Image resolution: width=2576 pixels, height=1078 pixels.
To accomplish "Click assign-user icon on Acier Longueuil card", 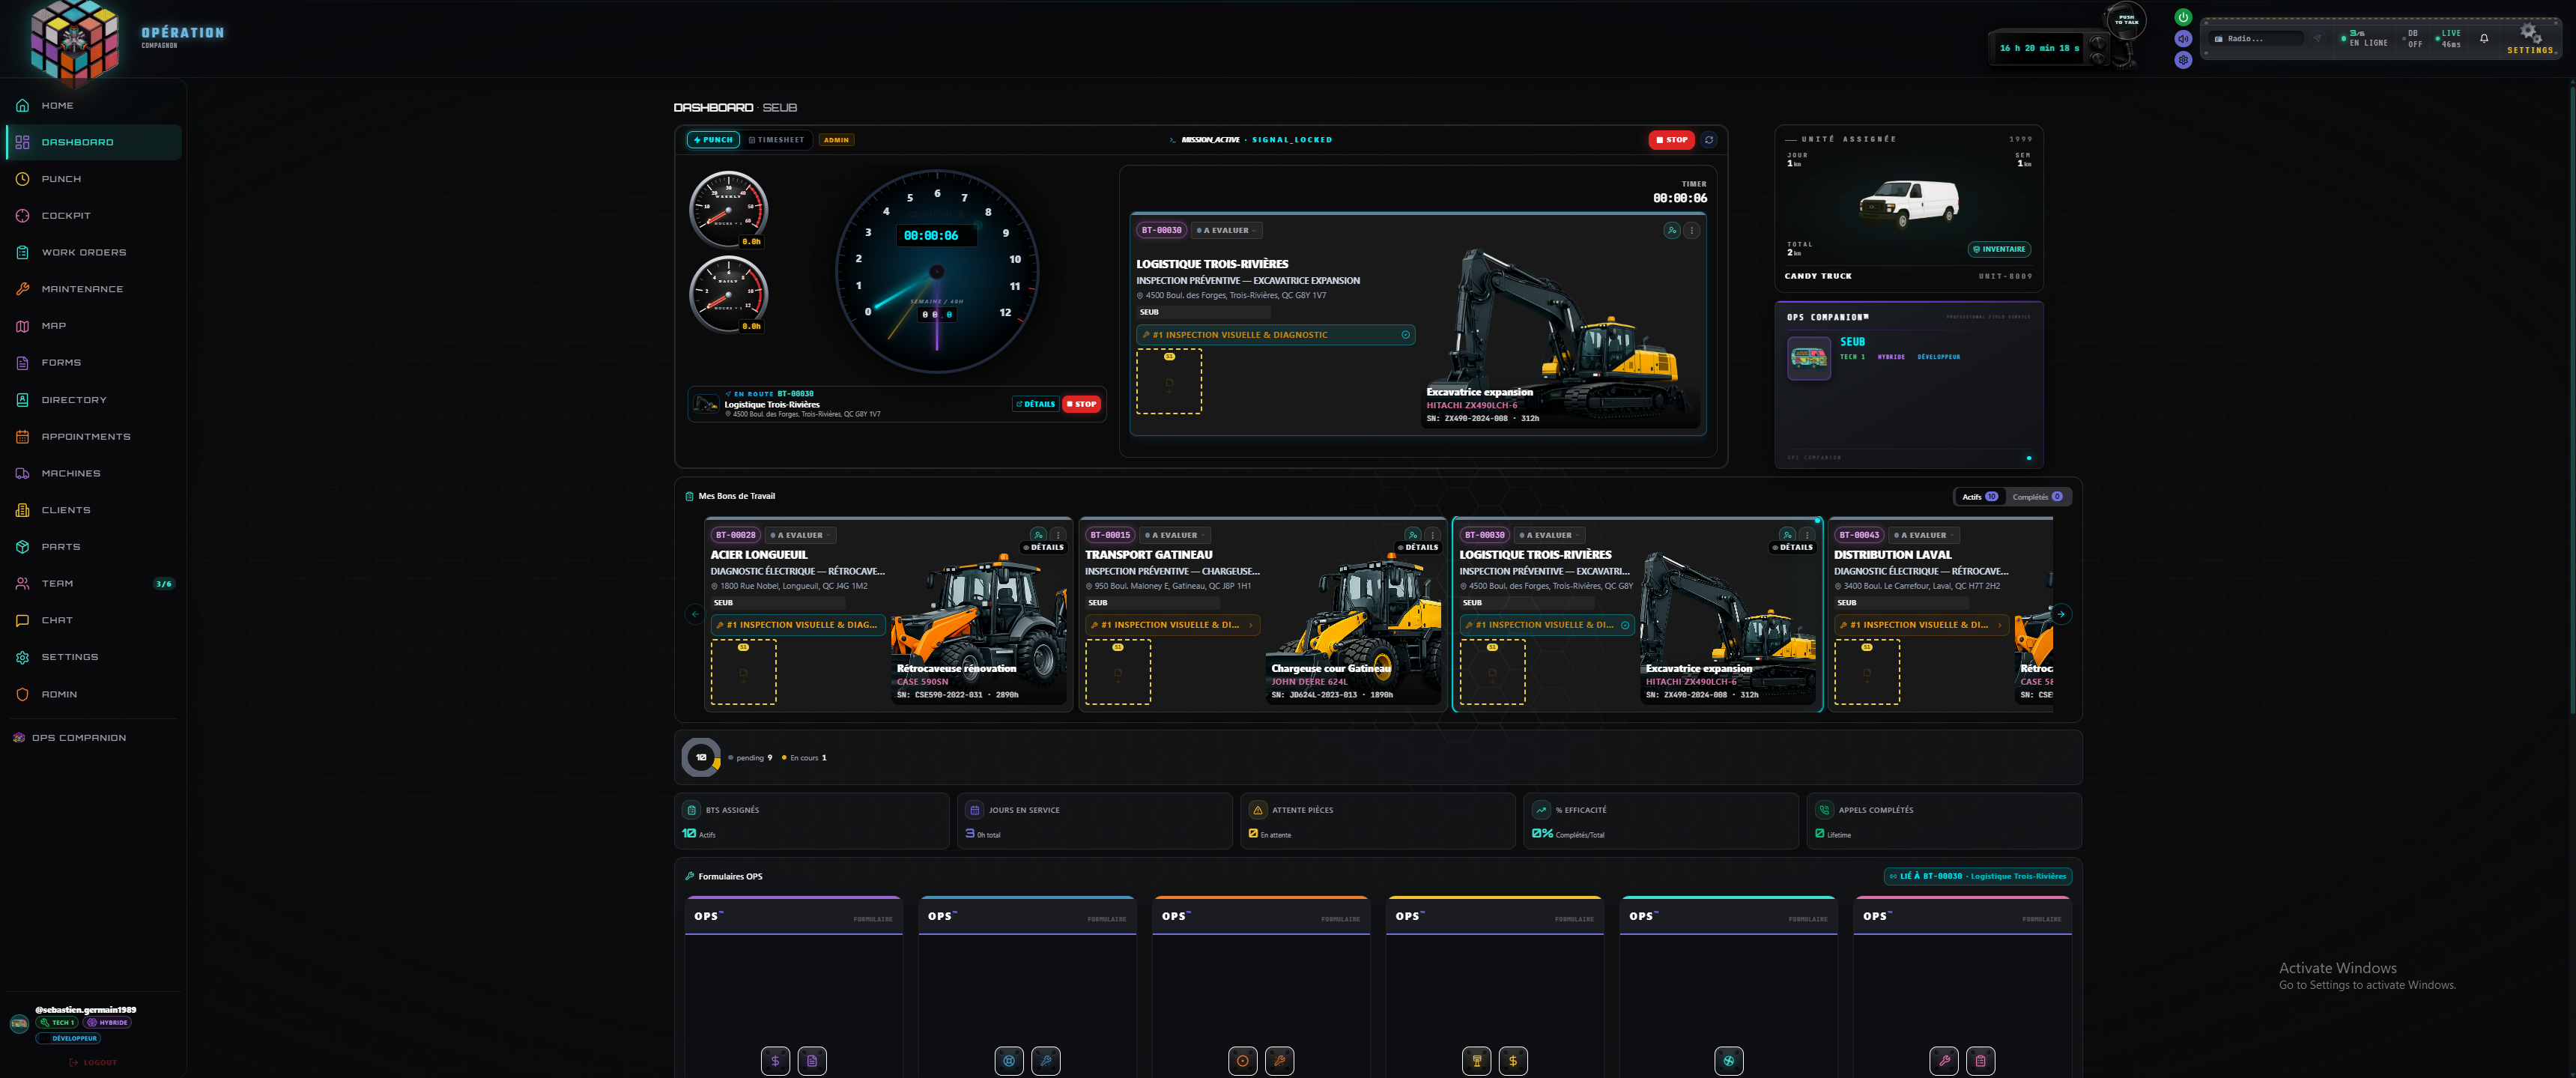I will tap(1038, 535).
